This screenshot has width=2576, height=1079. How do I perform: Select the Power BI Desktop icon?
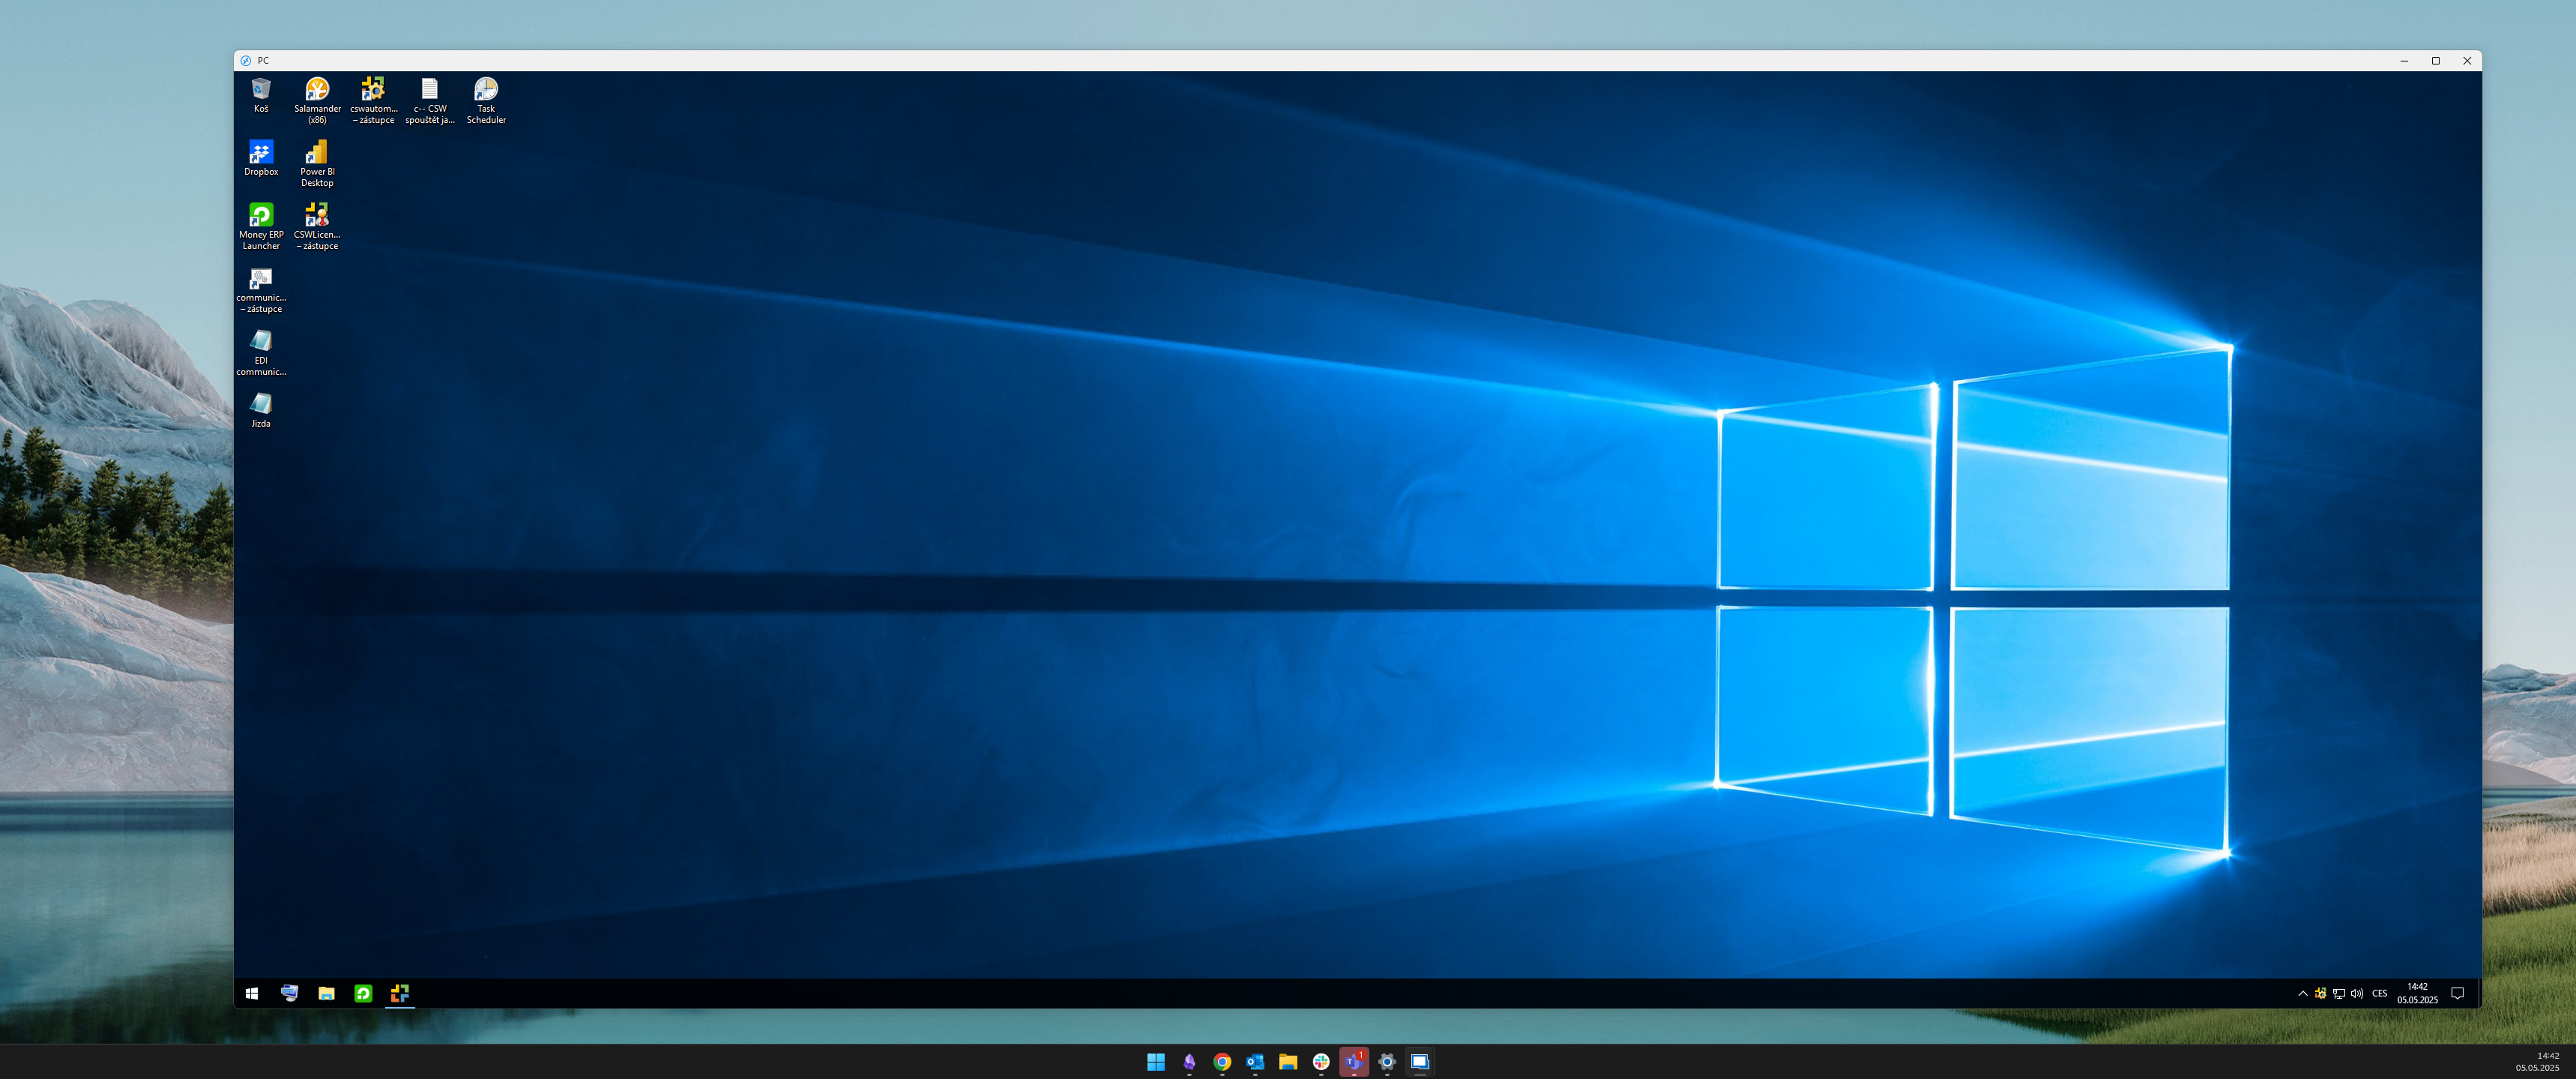(x=317, y=164)
